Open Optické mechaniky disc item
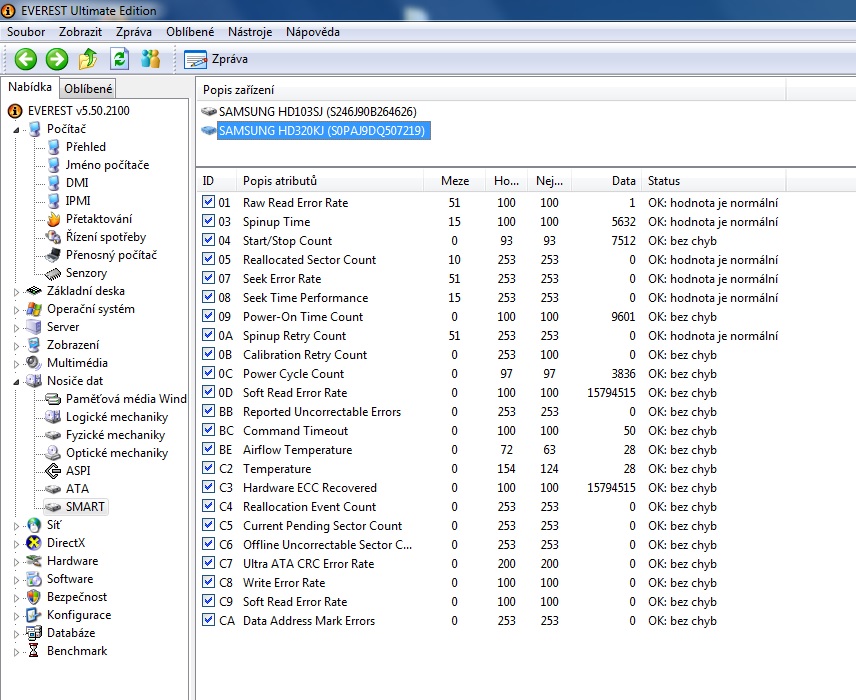Image resolution: width=856 pixels, height=700 pixels. [x=107, y=453]
